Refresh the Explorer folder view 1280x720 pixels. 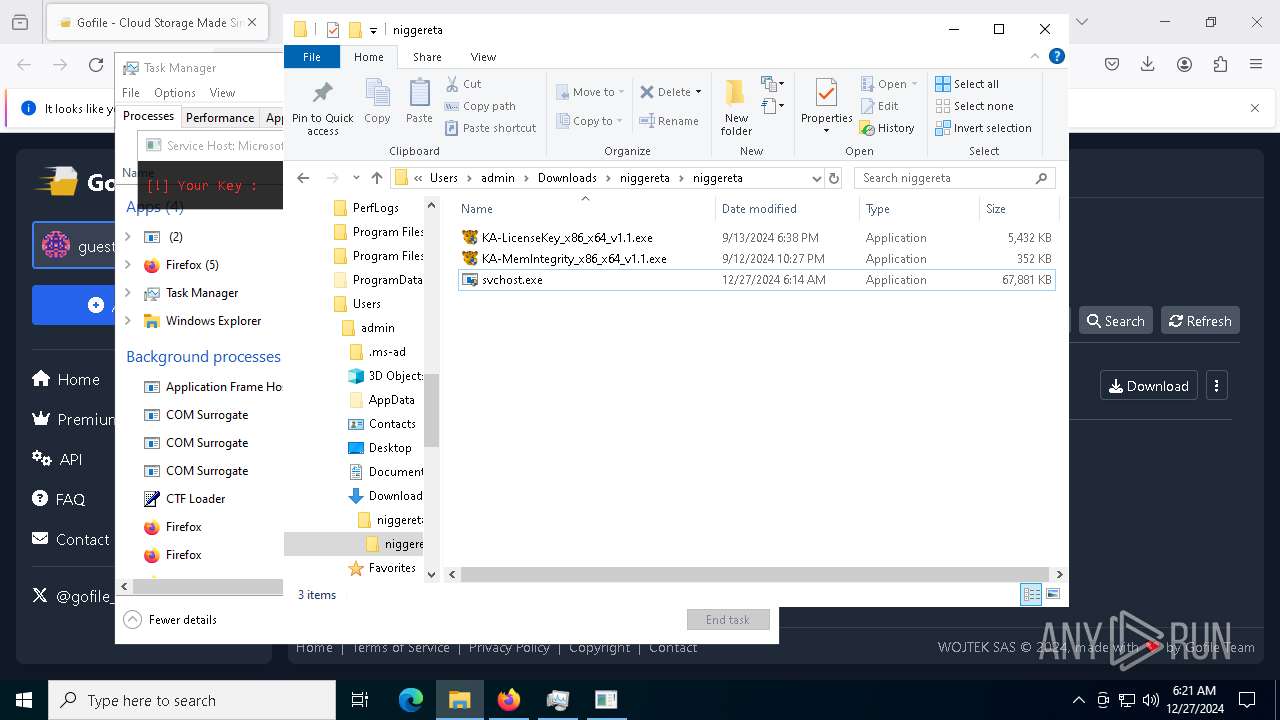click(834, 178)
